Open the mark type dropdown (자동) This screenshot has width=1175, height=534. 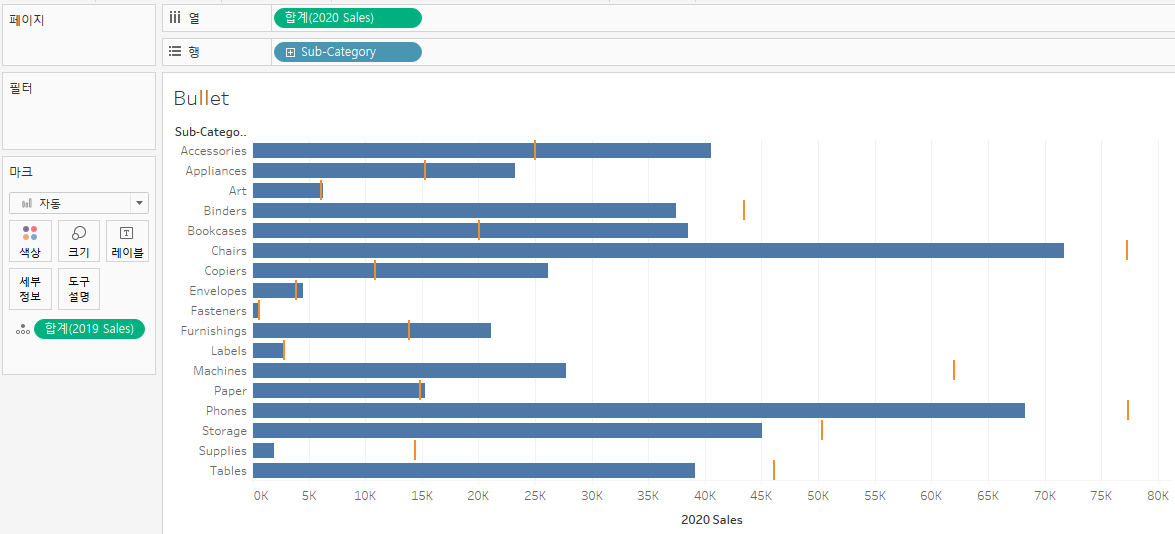pyautogui.click(x=79, y=203)
